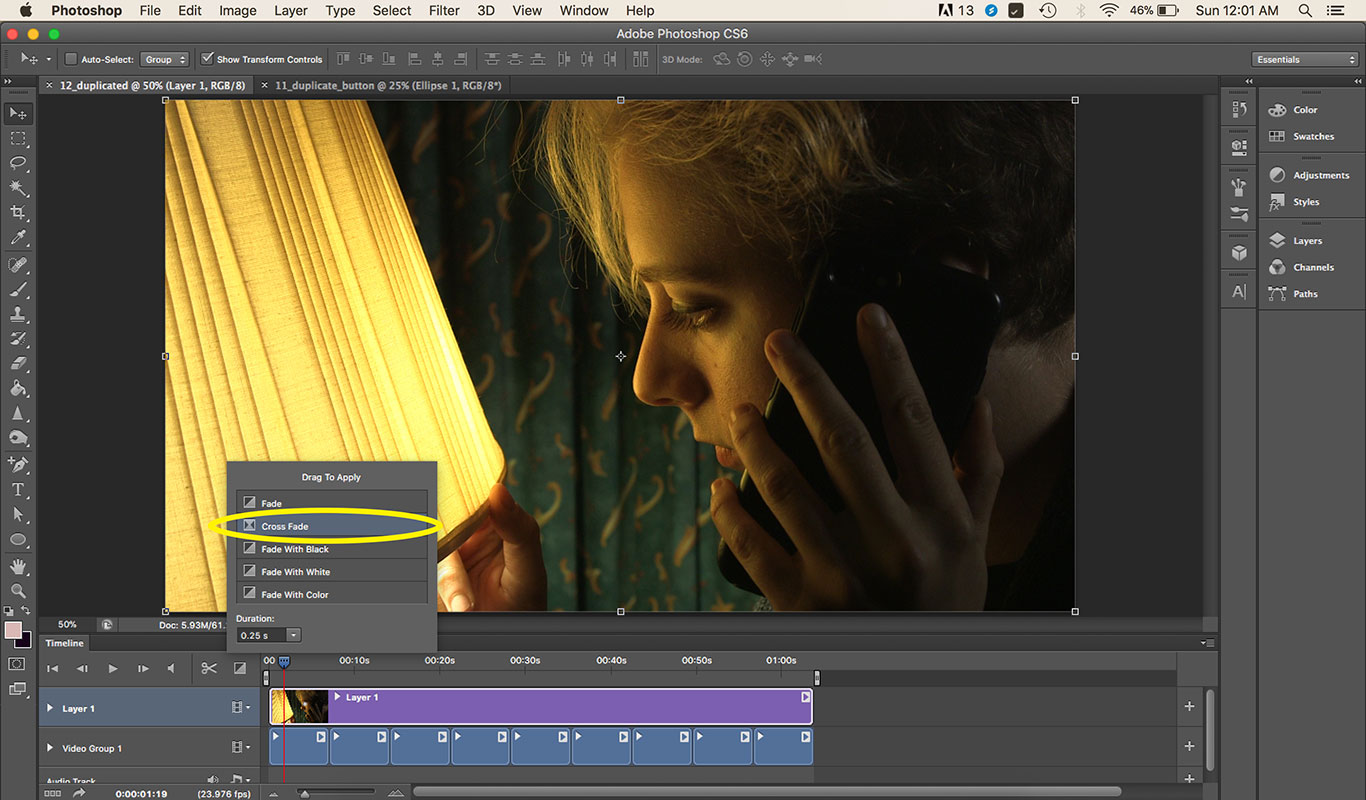Click the 50% zoom level field
The image size is (1366, 800).
[67, 625]
